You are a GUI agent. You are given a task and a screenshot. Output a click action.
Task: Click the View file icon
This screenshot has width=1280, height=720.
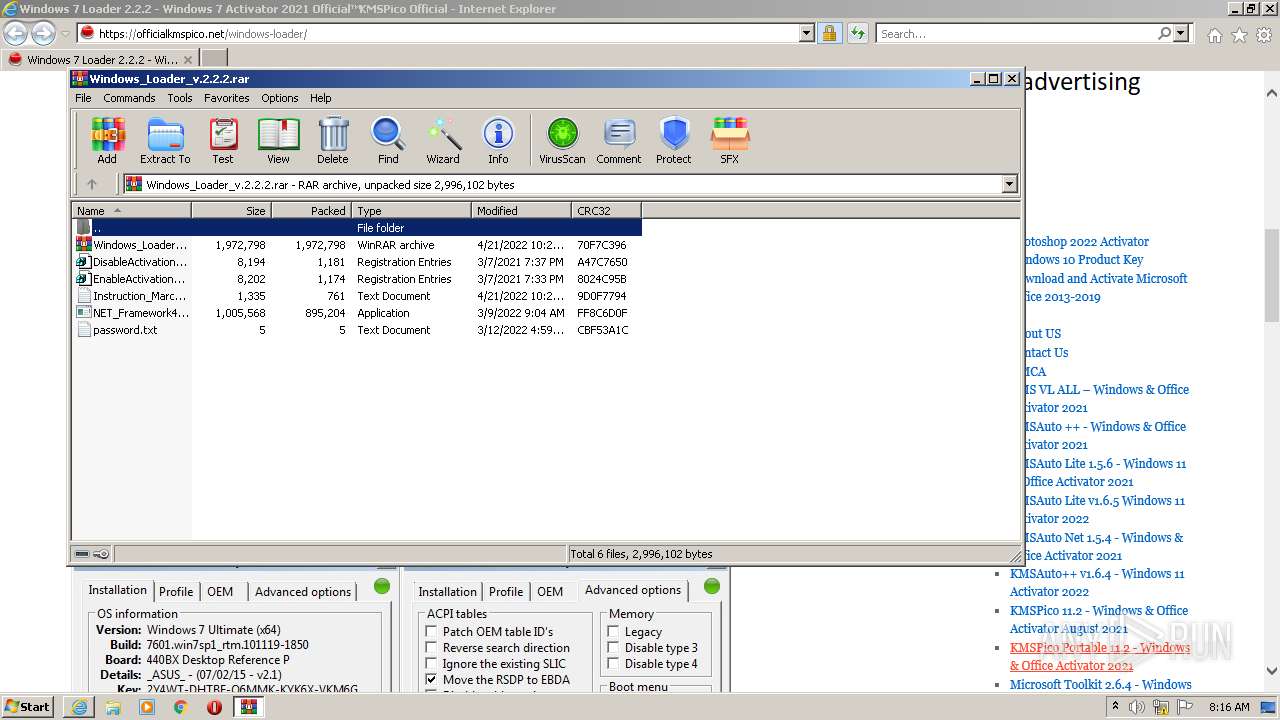click(278, 140)
